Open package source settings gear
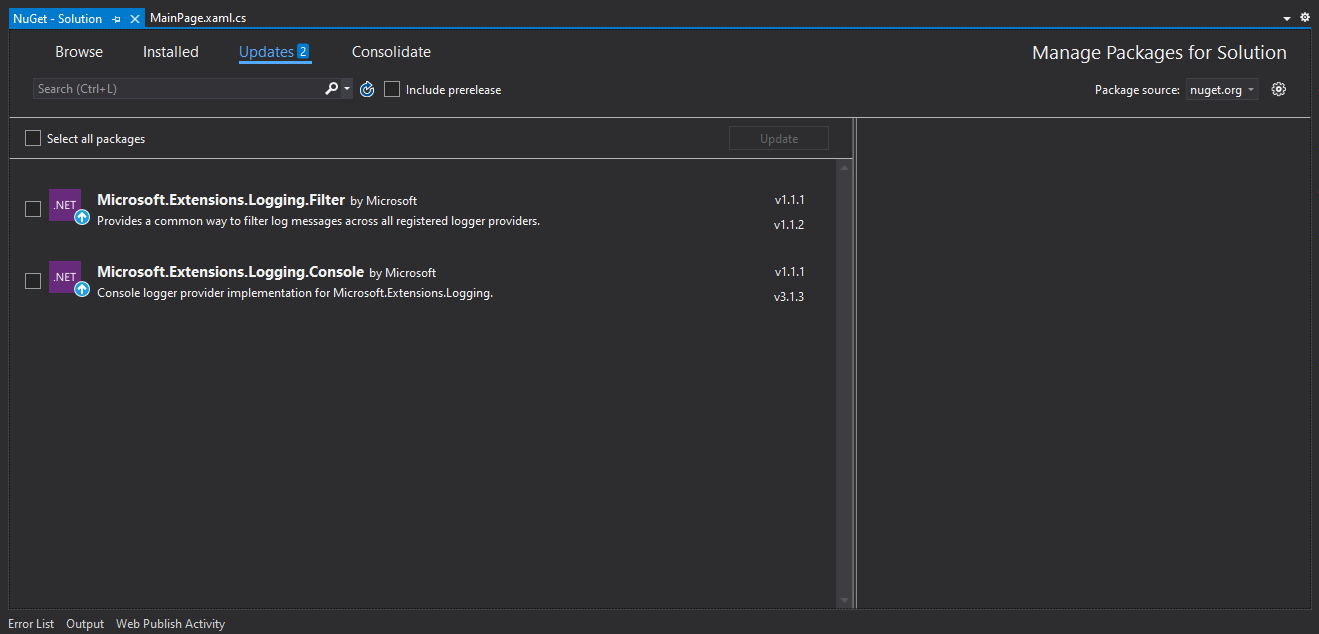Viewport: 1319px width, 634px height. [x=1278, y=89]
